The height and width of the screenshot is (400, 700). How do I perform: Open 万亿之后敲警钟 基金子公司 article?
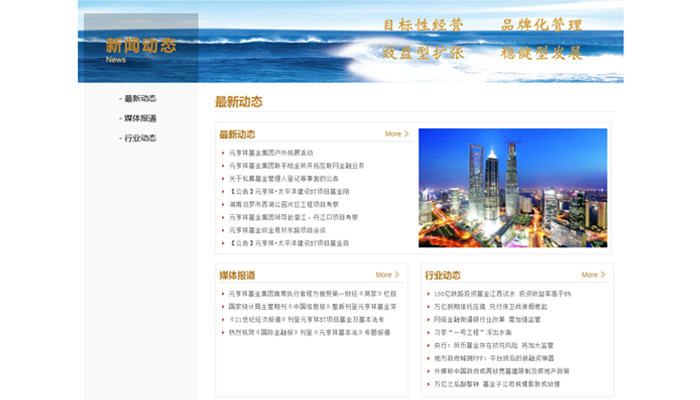coord(497,384)
